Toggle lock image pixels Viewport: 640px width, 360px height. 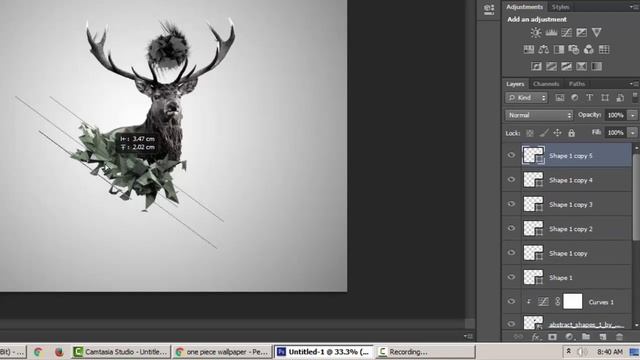[544, 133]
